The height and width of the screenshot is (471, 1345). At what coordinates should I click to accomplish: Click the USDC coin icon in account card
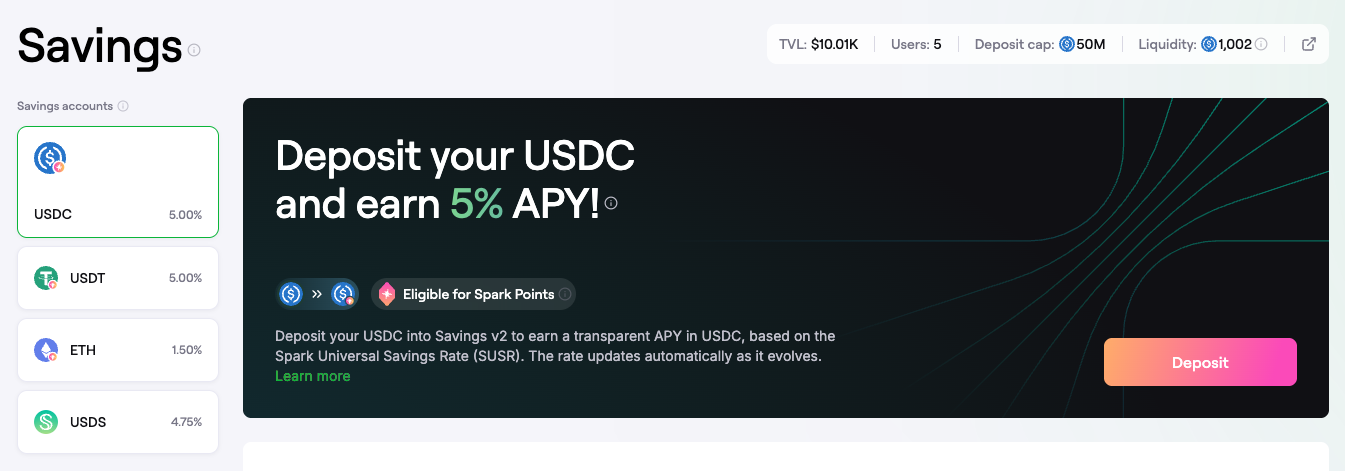pyautogui.click(x=49, y=158)
